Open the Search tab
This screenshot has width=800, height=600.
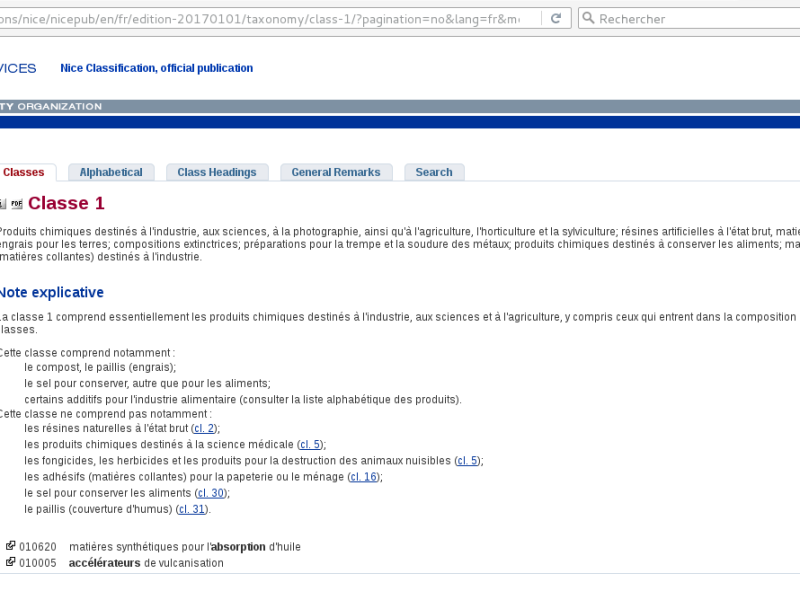pos(434,172)
